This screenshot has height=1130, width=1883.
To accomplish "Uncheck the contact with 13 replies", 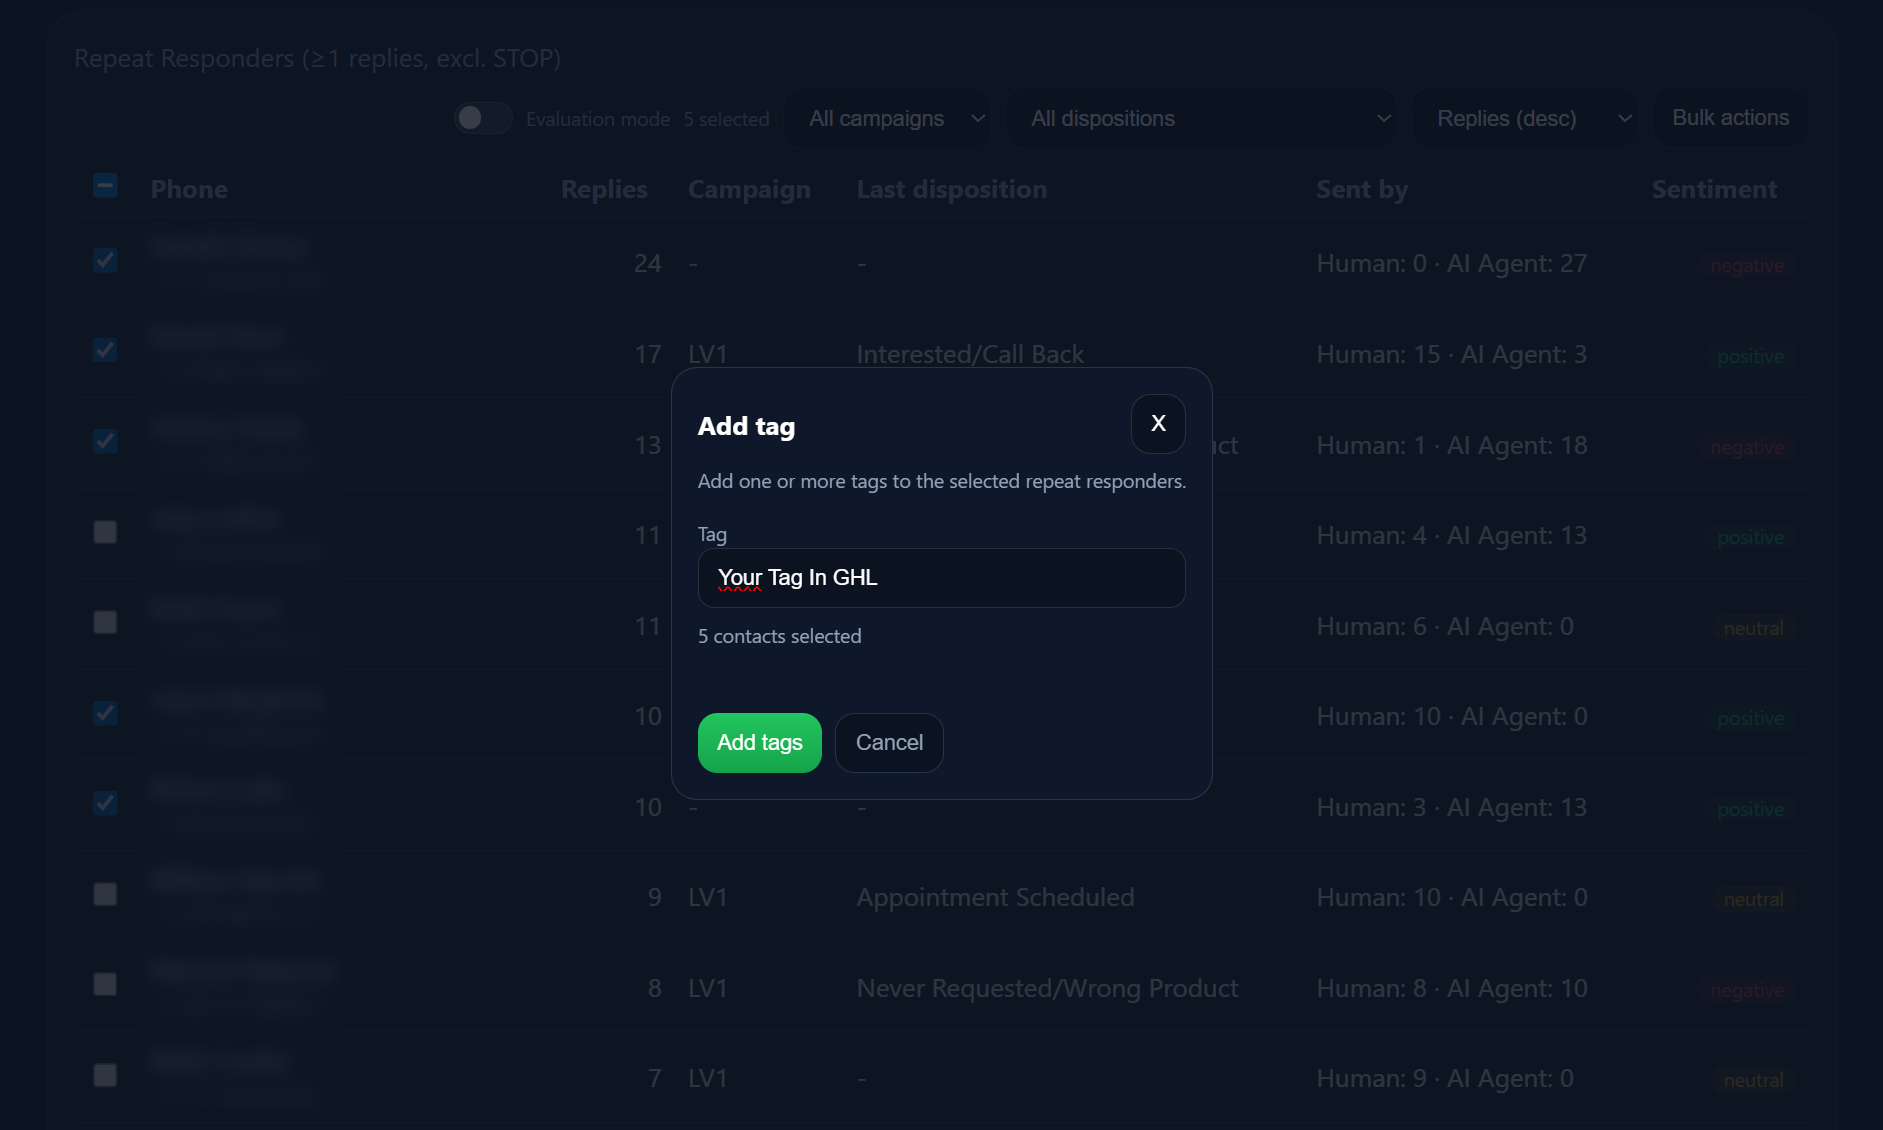I will [x=104, y=441].
